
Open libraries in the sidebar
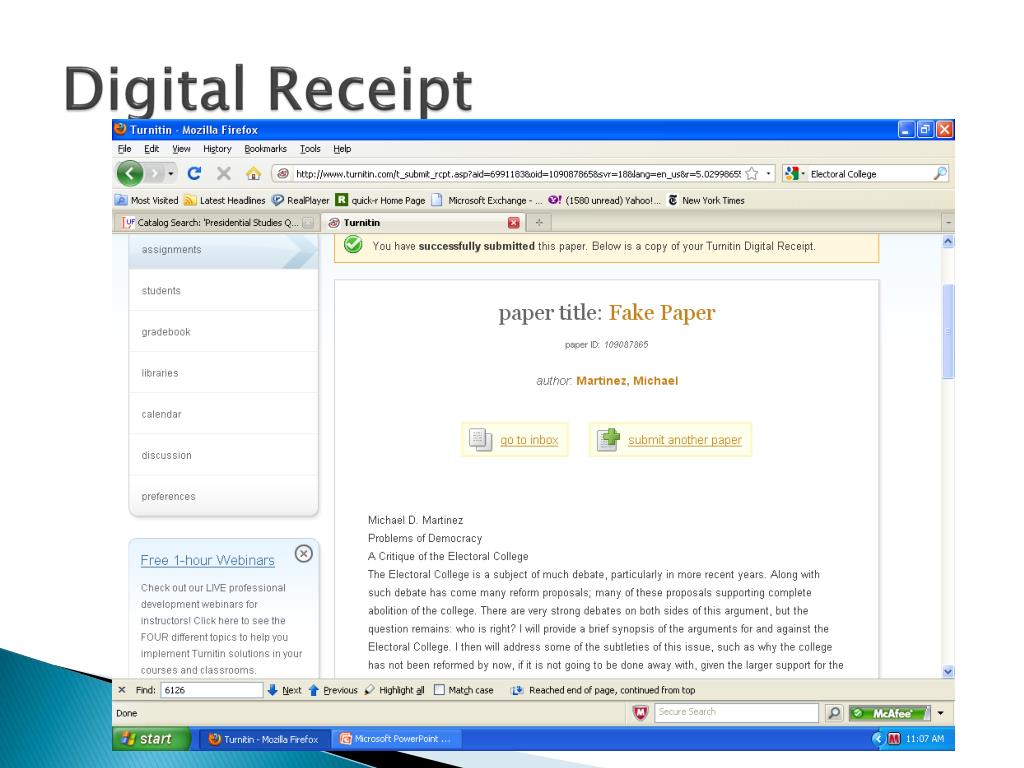[223, 373]
